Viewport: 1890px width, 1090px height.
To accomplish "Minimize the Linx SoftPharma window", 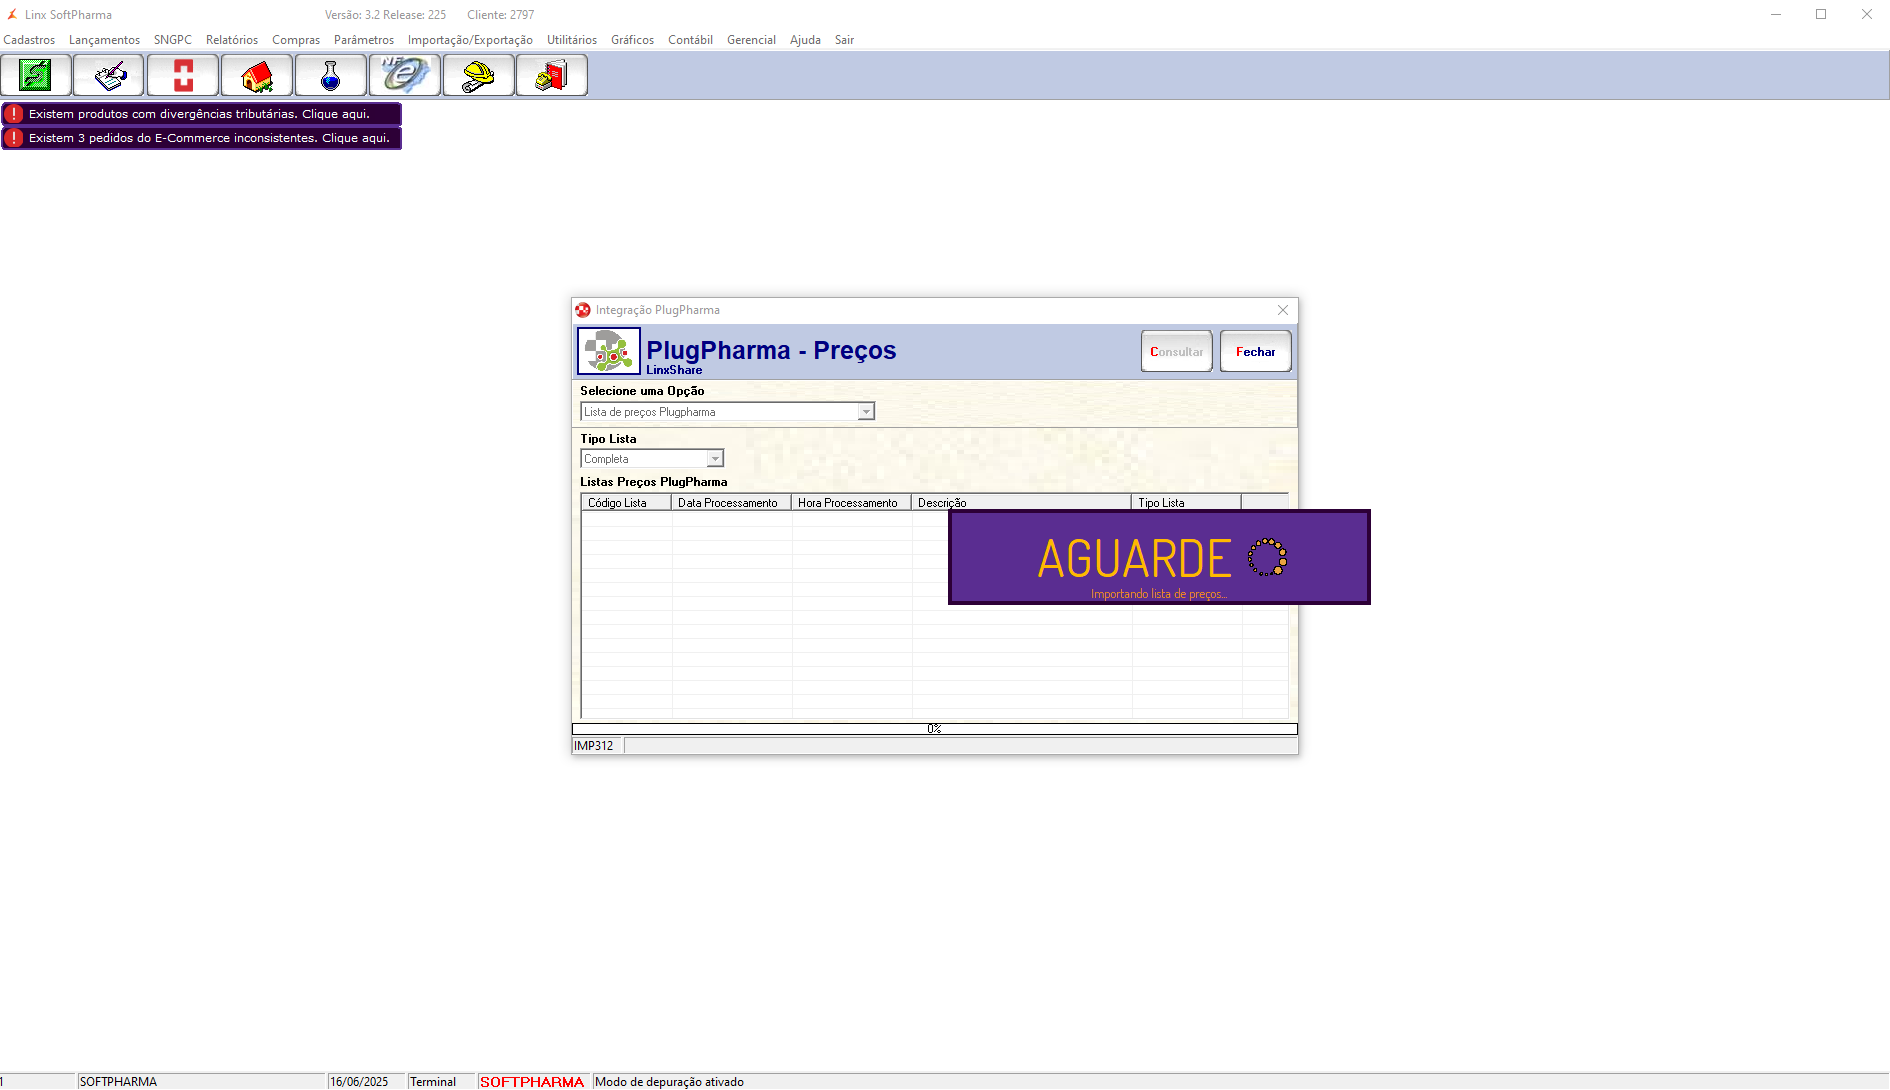I will tap(1776, 15).
